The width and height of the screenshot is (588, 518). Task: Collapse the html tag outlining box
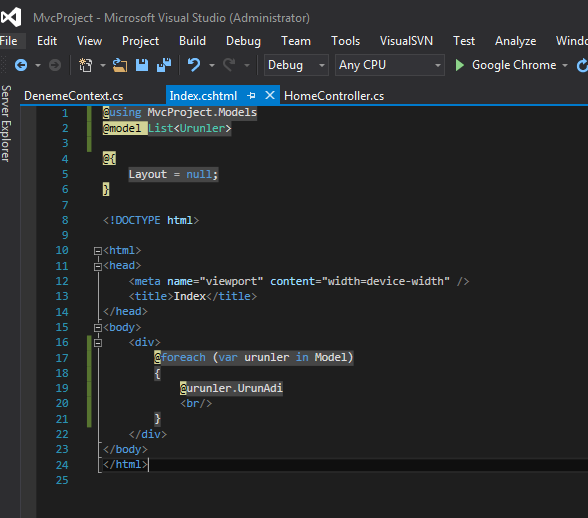98,251
